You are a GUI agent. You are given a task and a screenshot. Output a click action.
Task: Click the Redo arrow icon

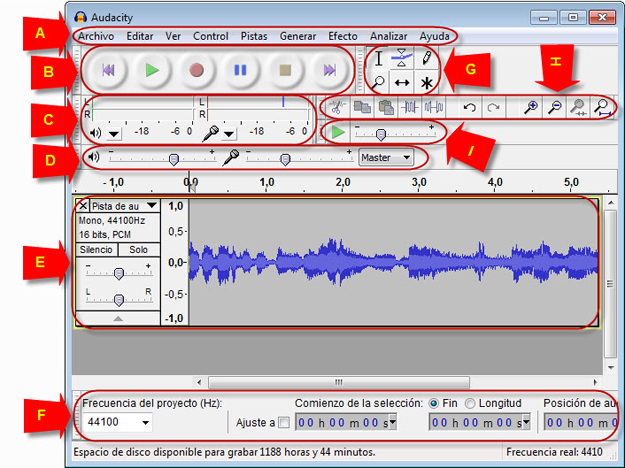click(493, 107)
